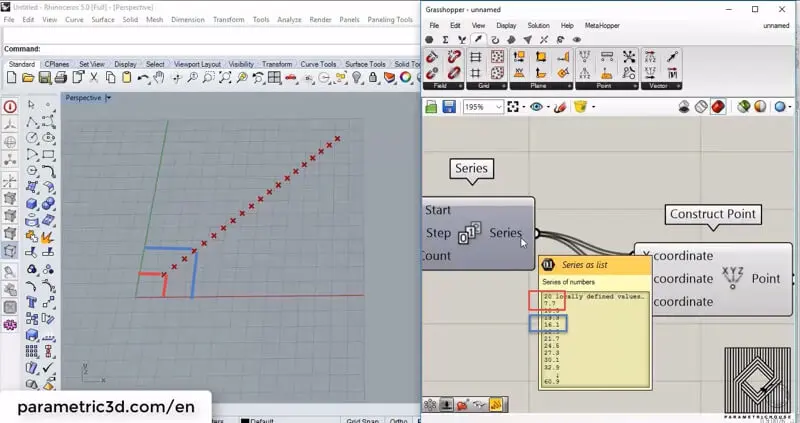This screenshot has height=423, width=800.
Task: Toggle Grid Snap in status bar
Action: 362,419
